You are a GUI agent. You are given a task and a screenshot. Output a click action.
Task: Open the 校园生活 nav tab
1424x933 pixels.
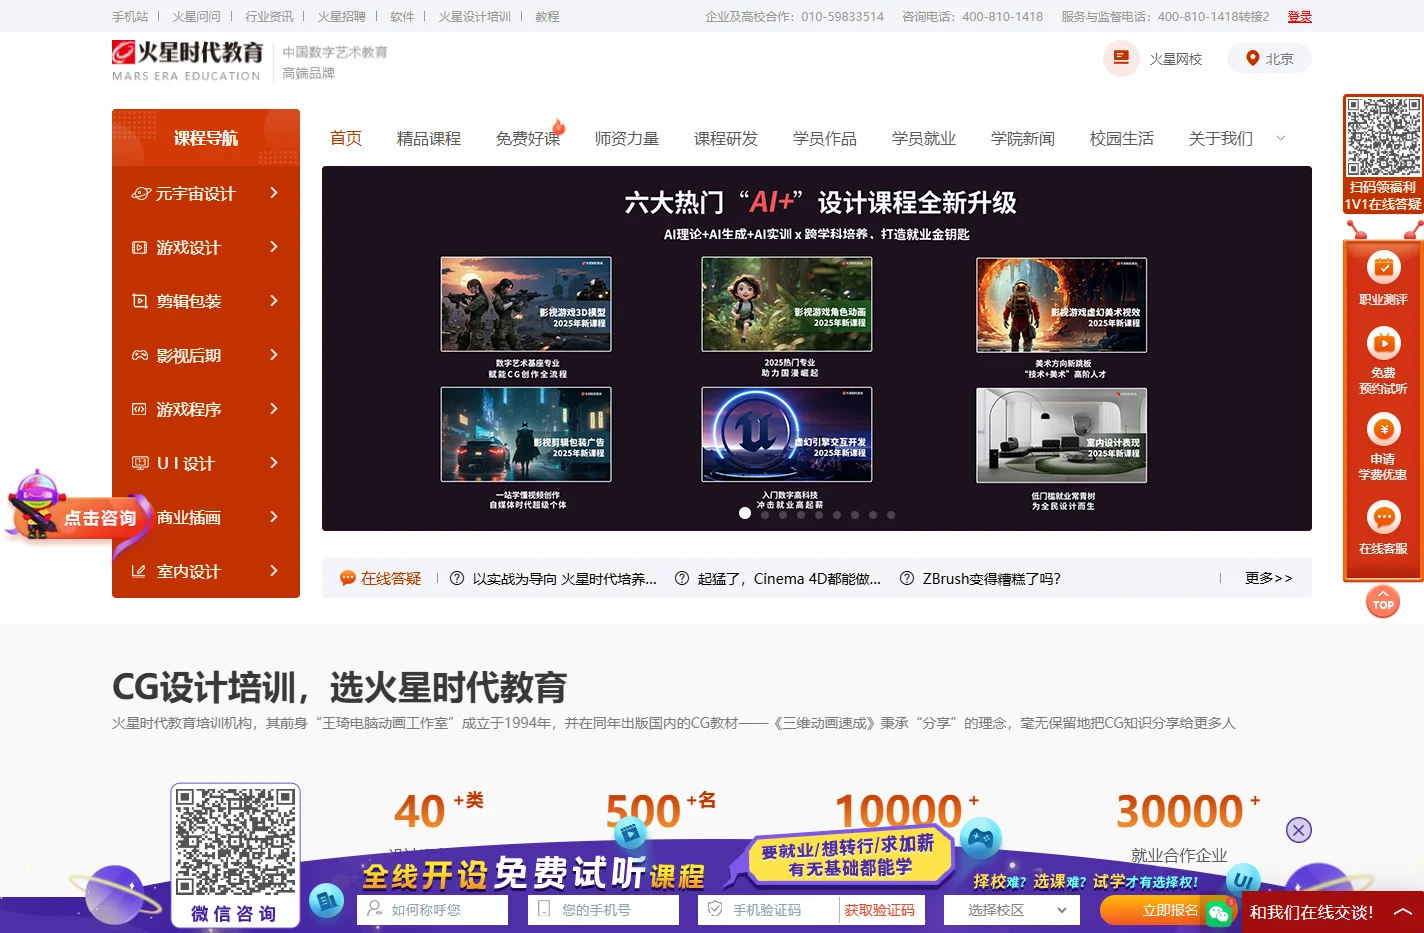[1122, 138]
